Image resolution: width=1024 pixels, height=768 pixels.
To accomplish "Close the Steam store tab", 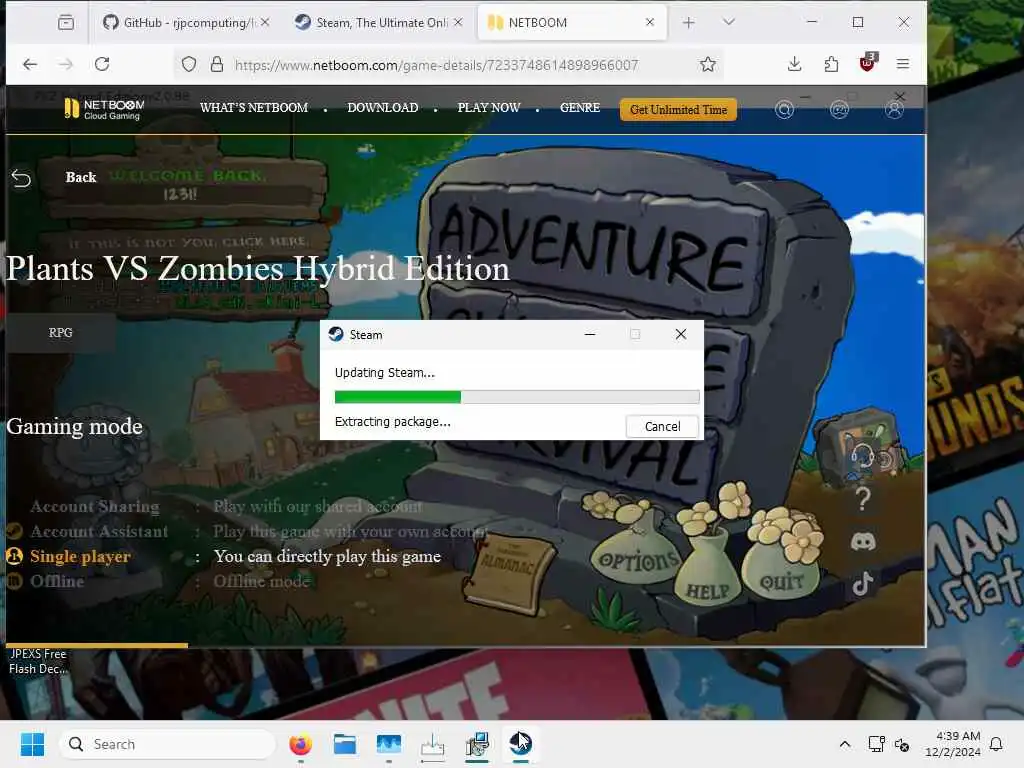I will point(458,22).
